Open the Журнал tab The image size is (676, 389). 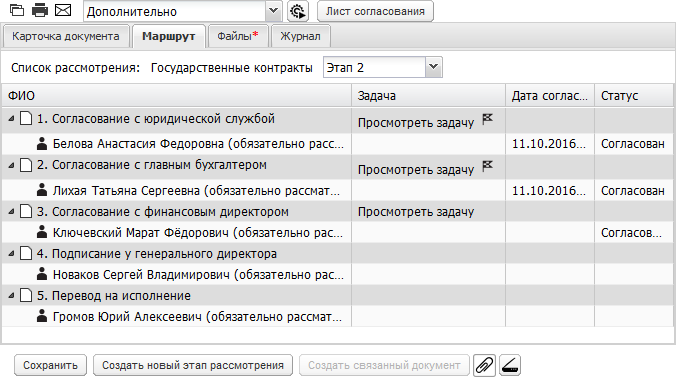coord(300,36)
